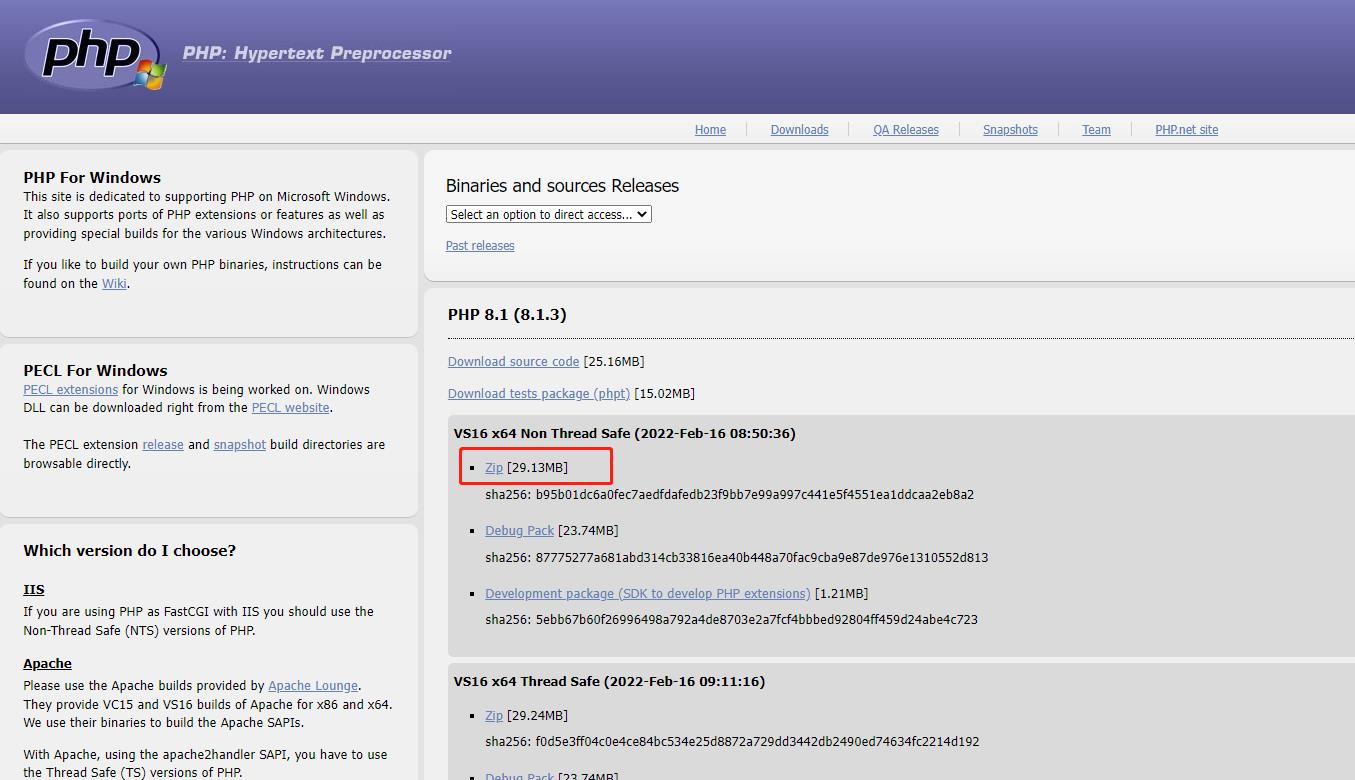Click the PECL For Windows heading
1355x780 pixels.
(x=96, y=371)
